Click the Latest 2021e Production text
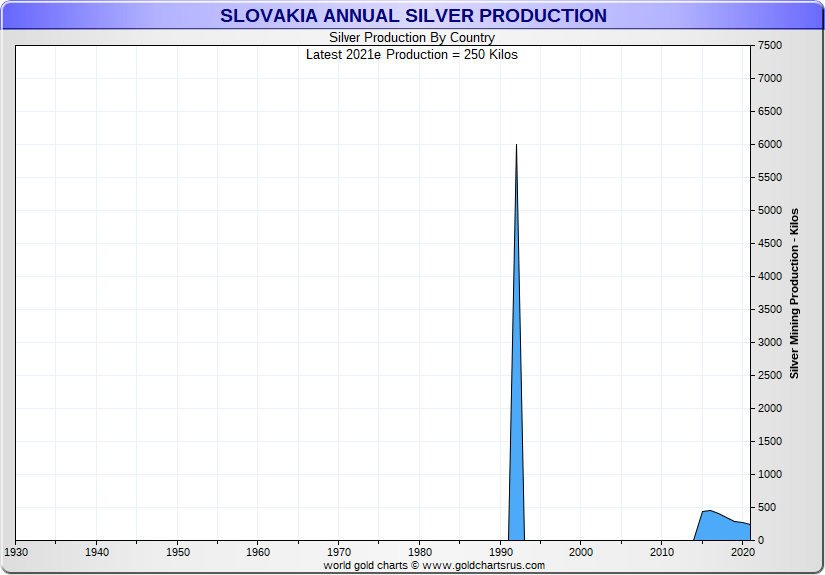This screenshot has width=825, height=575. (412, 54)
